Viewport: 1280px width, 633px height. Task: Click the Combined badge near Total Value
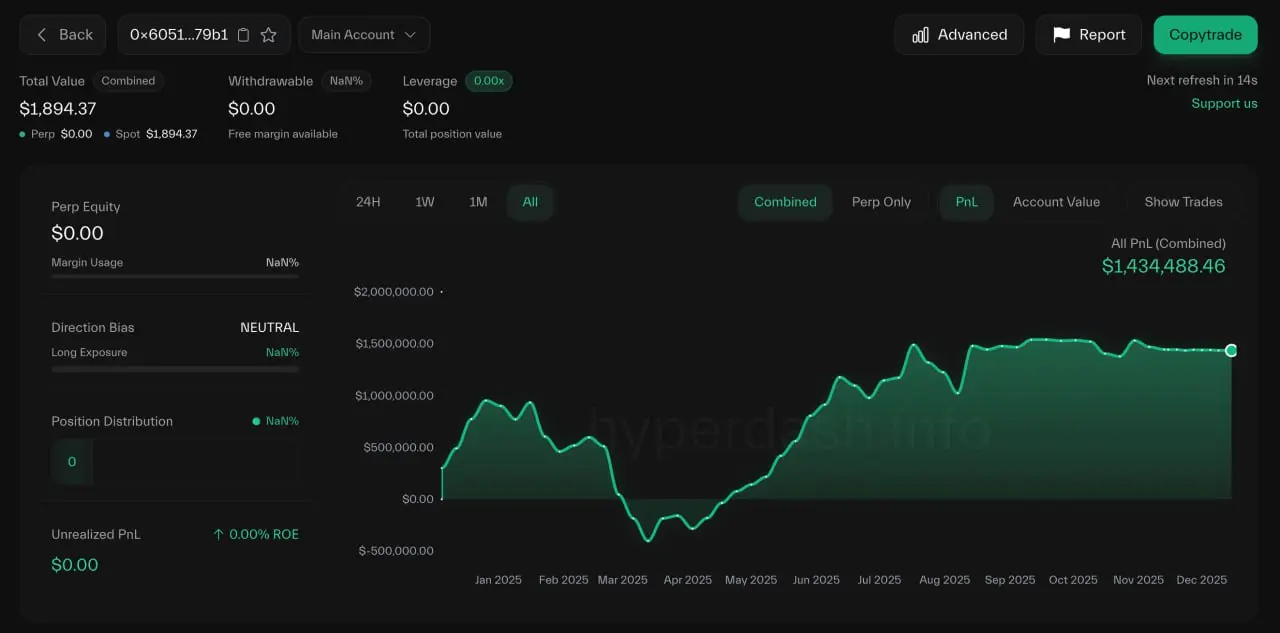tap(128, 81)
